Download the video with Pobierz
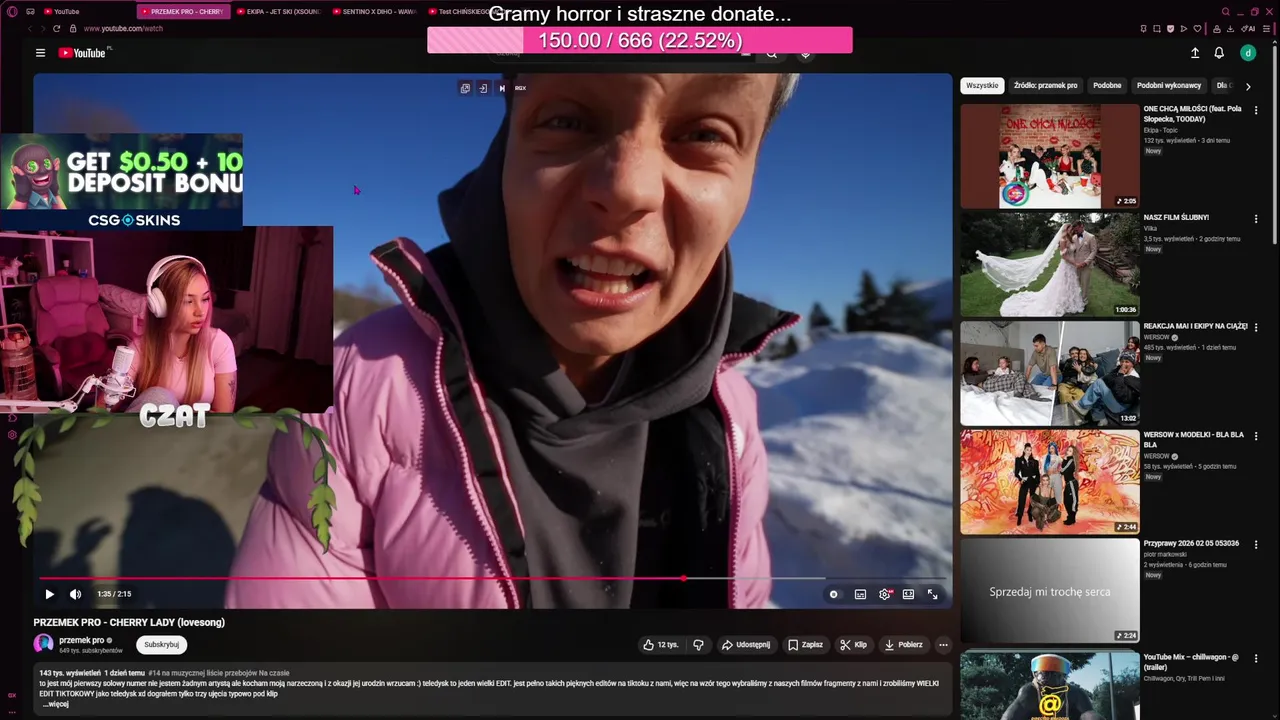The image size is (1280, 720). pos(903,645)
